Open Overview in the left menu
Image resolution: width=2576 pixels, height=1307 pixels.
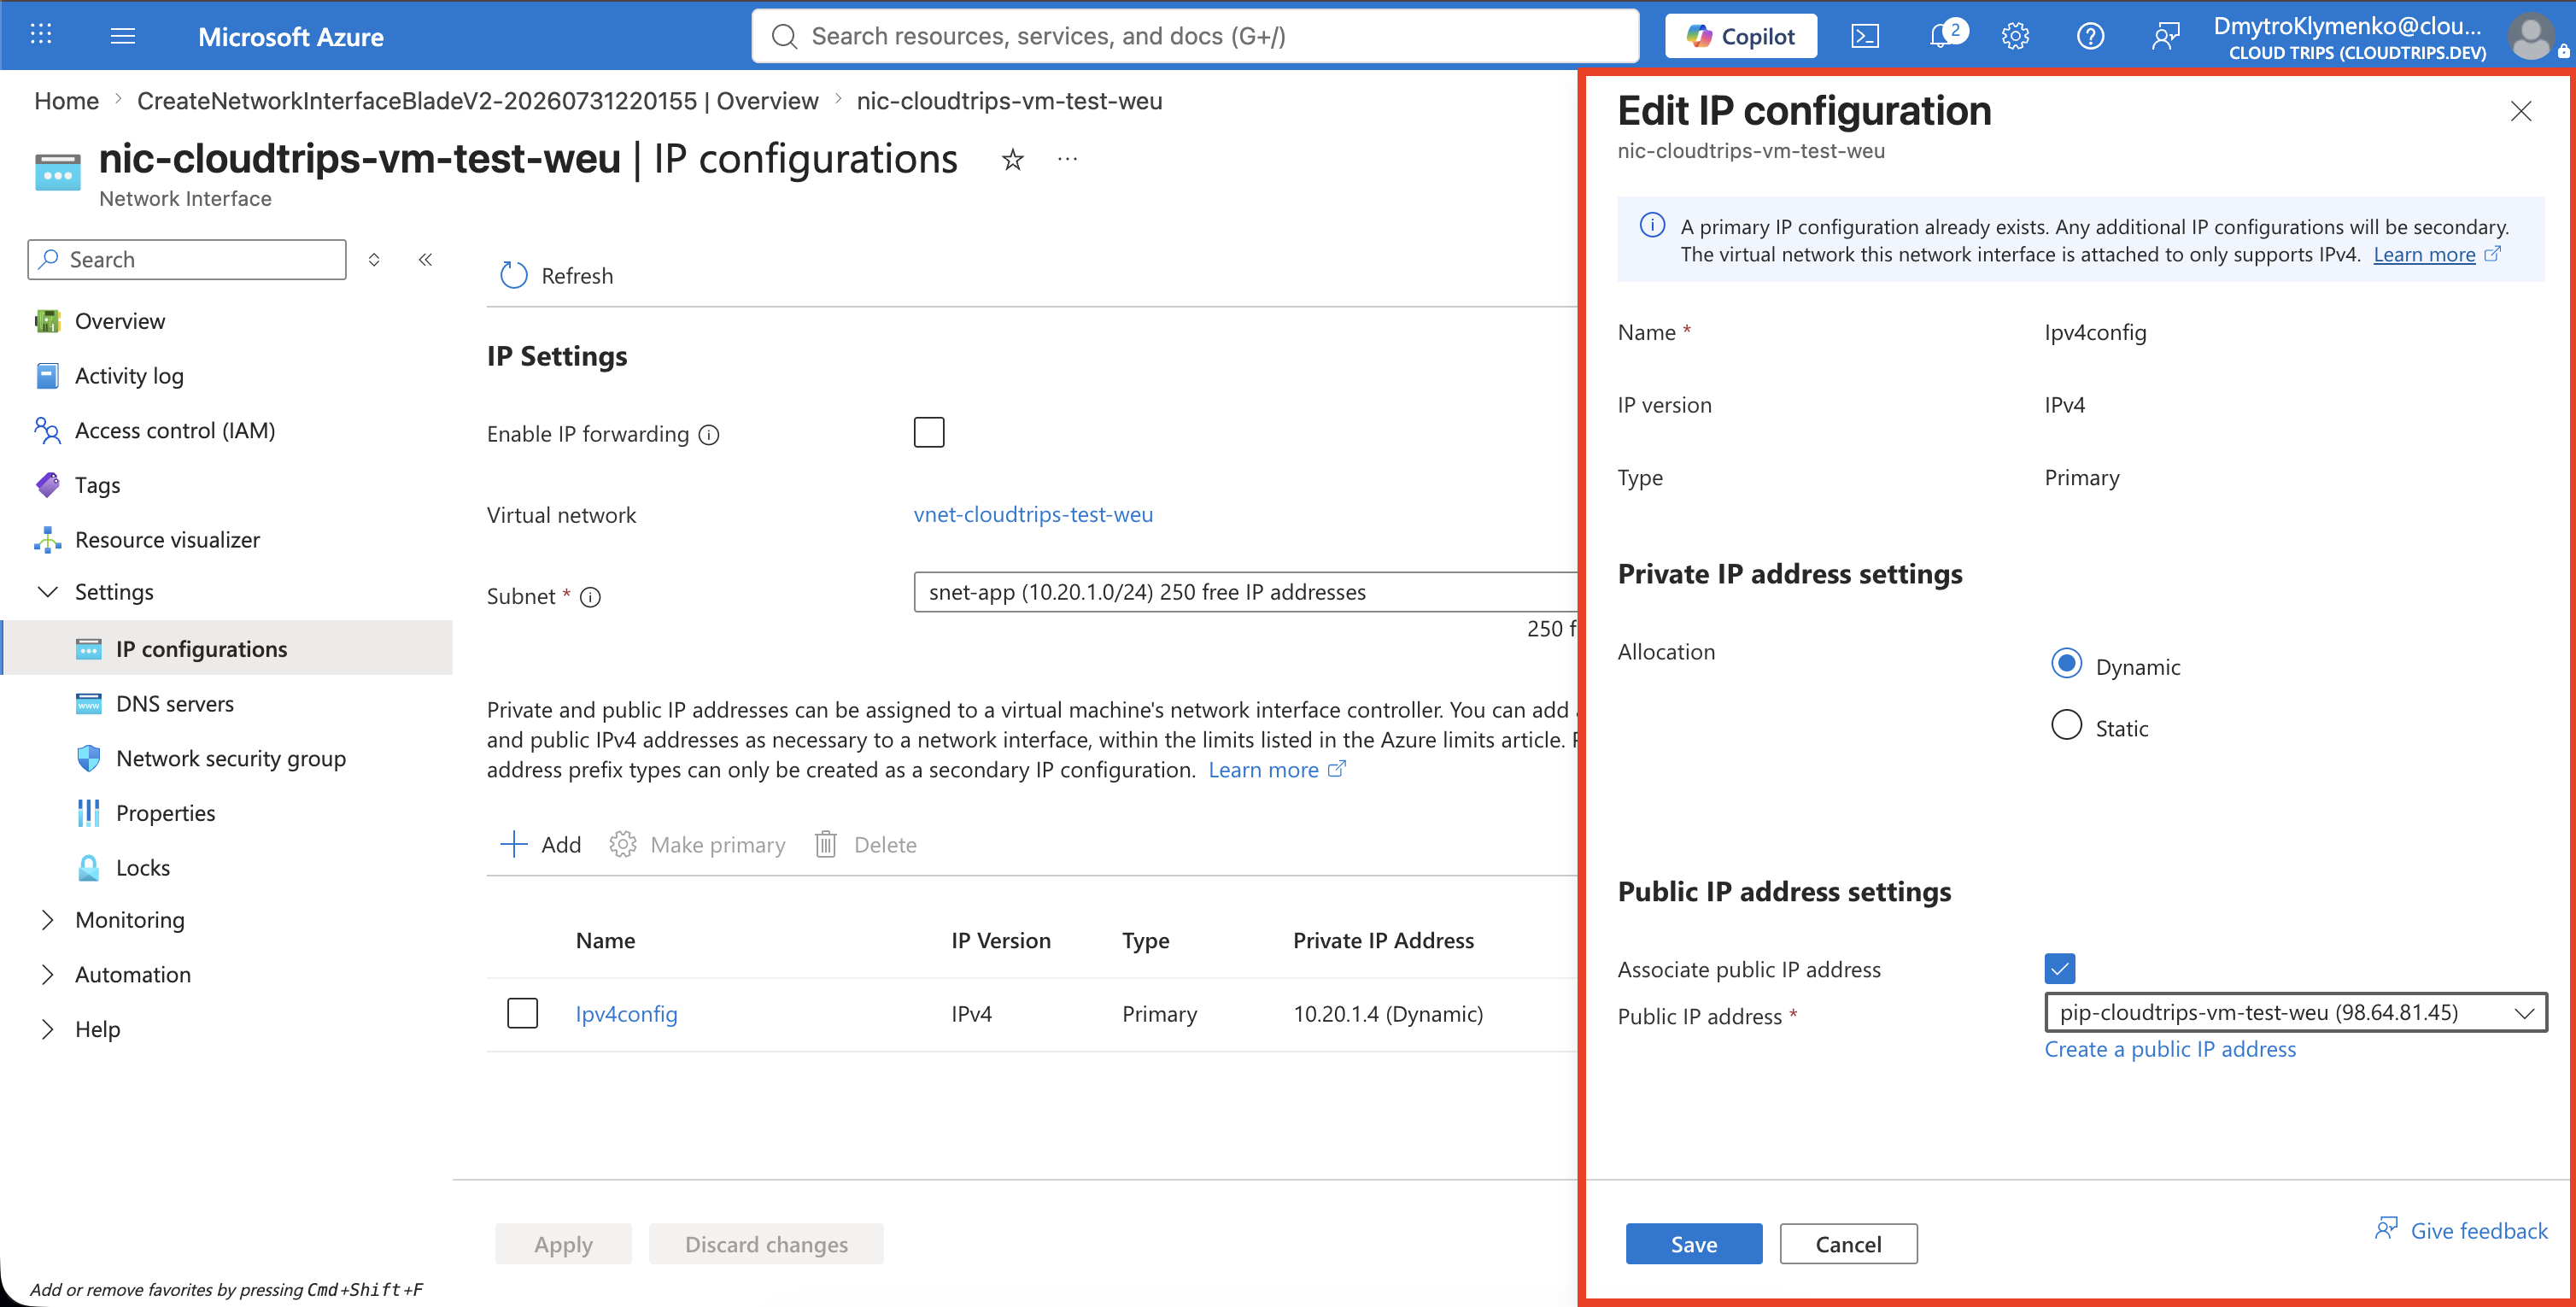point(120,321)
